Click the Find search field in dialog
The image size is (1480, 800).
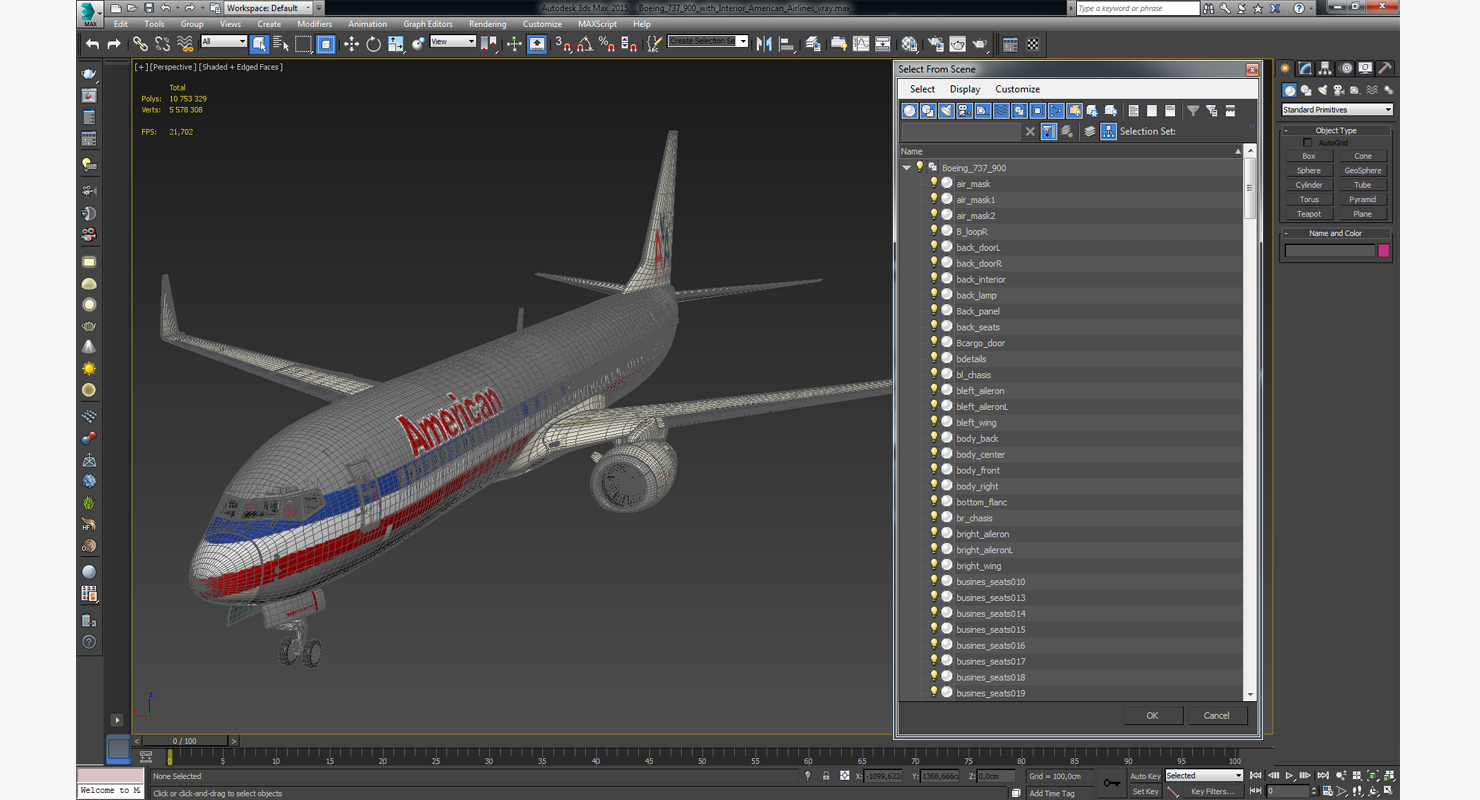coord(960,131)
